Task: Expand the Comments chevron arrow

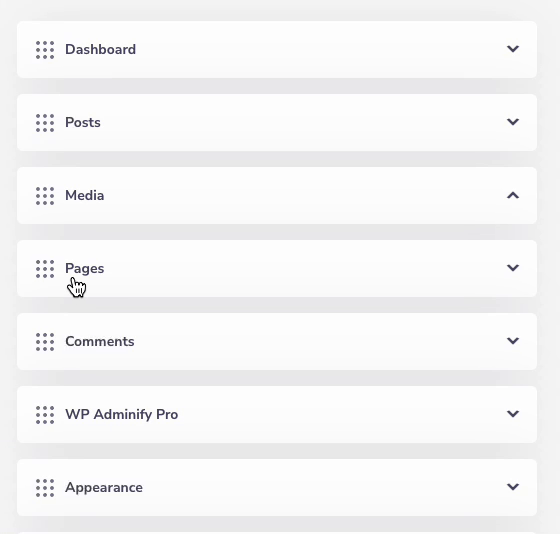Action: coord(513,341)
